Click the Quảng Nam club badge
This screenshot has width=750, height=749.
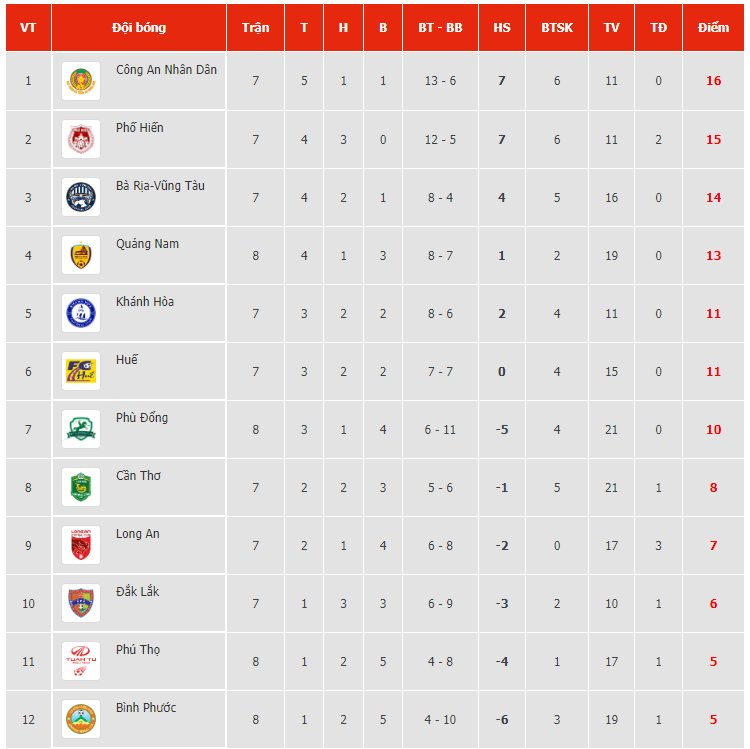click(x=80, y=255)
